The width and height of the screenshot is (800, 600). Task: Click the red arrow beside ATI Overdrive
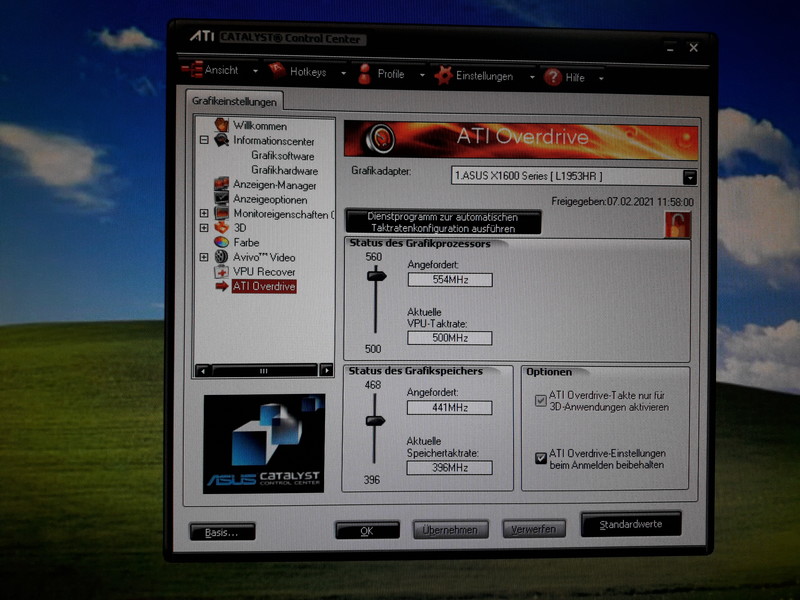pos(222,286)
